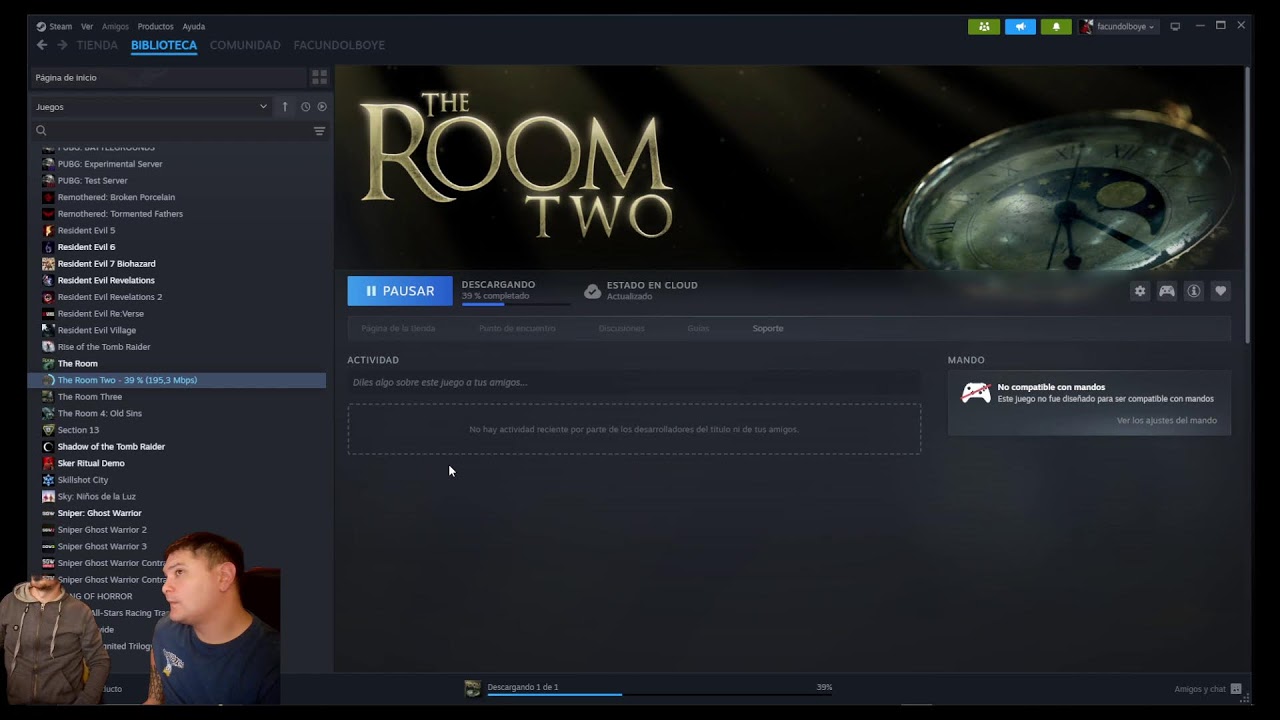Open the green notifications bell
This screenshot has height=720, width=1280.
tap(1056, 27)
